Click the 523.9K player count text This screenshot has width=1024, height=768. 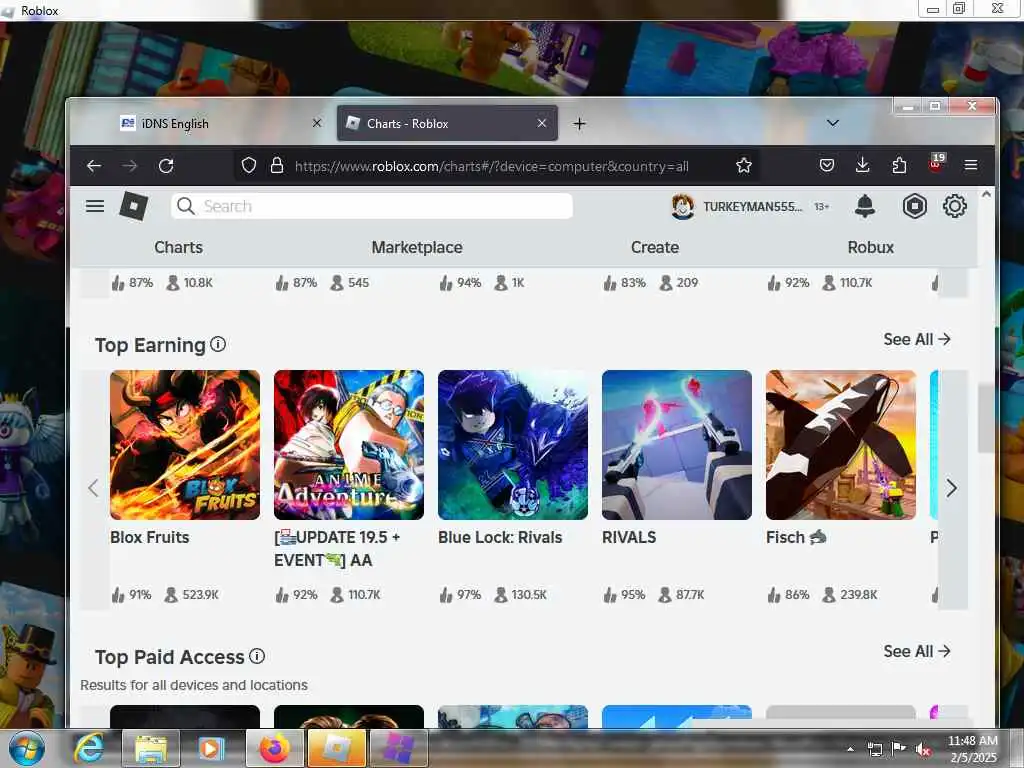pos(200,595)
